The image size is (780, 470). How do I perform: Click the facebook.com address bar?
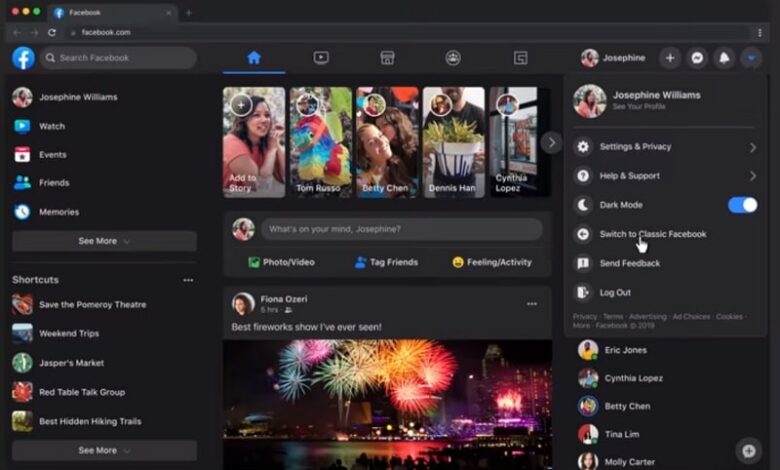407,32
